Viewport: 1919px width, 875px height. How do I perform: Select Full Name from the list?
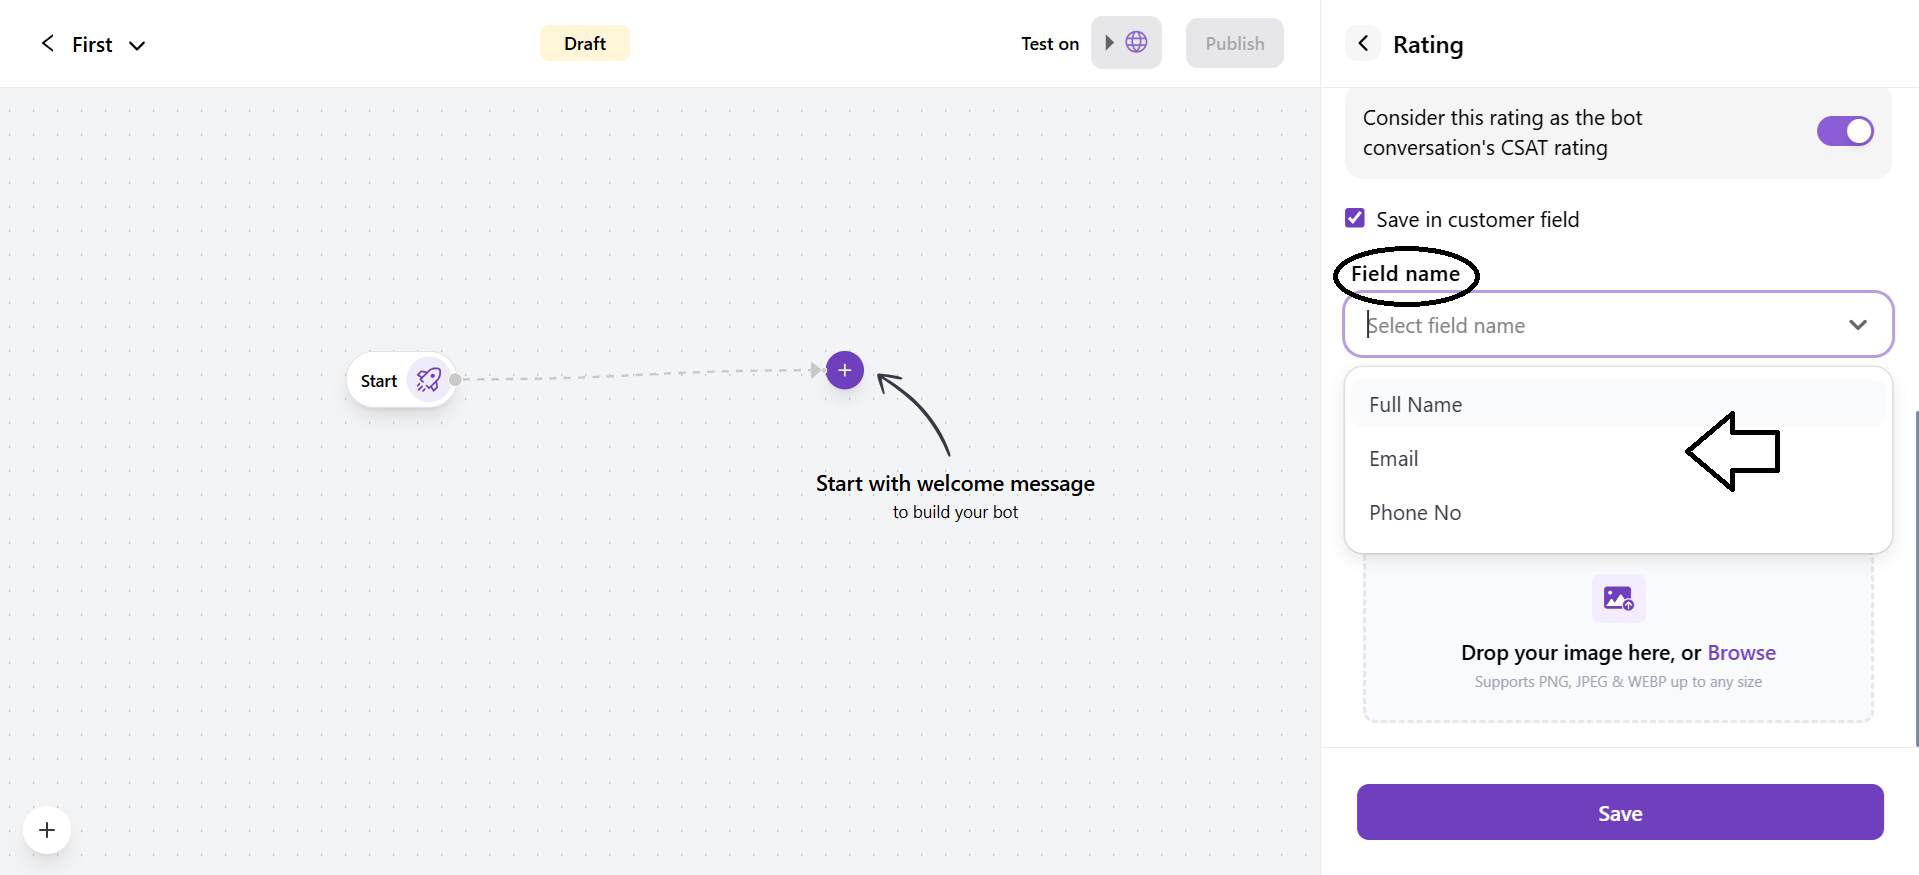(x=1415, y=405)
